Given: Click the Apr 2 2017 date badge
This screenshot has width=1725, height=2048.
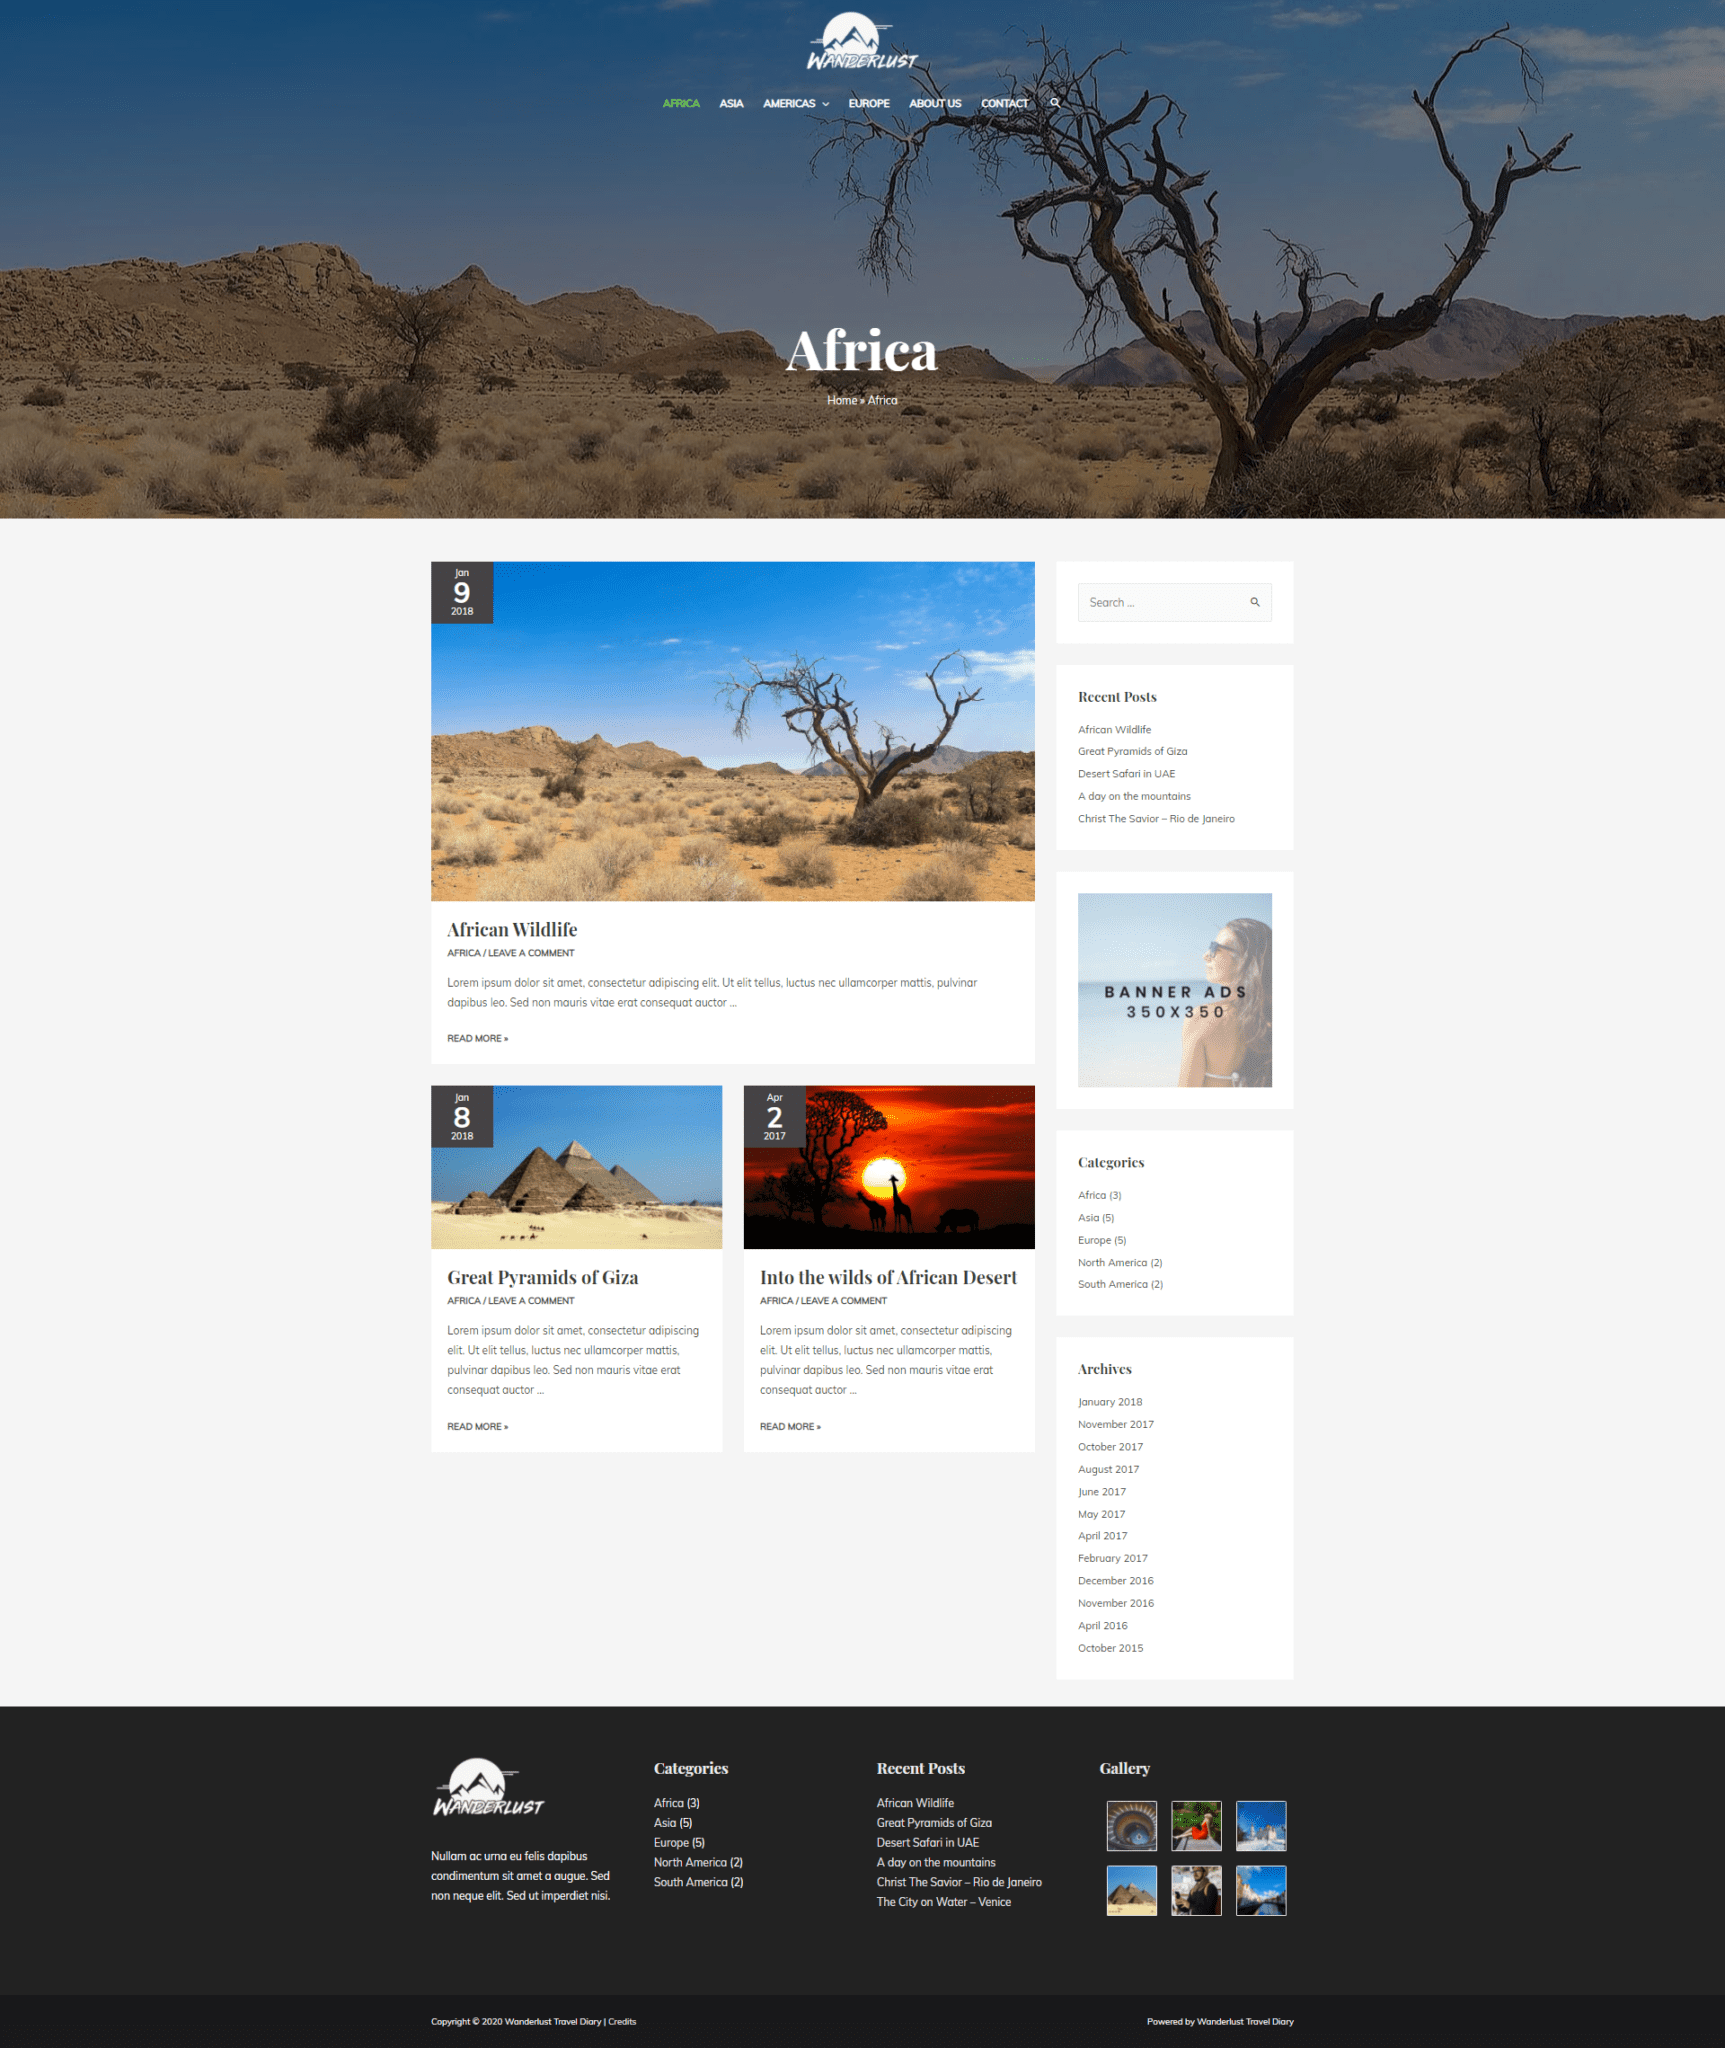Looking at the screenshot, I should pyautogui.click(x=775, y=1116).
